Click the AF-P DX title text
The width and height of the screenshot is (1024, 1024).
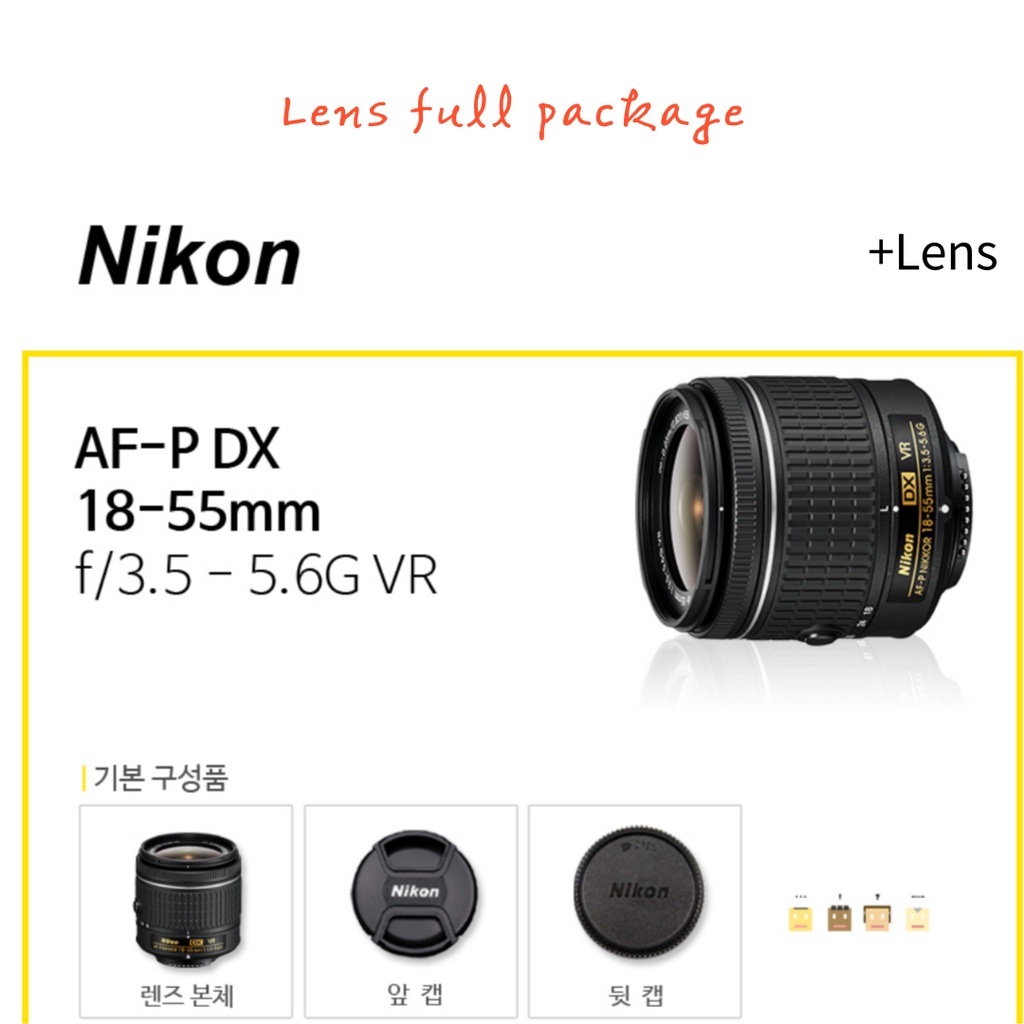(x=178, y=448)
